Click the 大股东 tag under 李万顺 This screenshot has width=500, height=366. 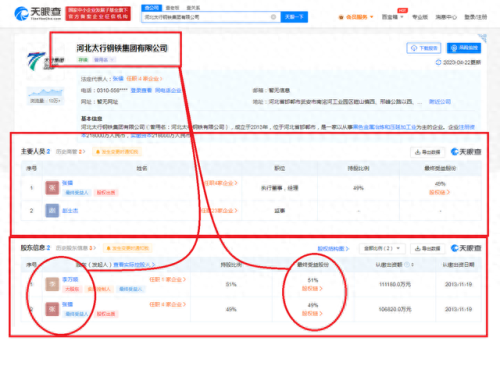click(72, 289)
